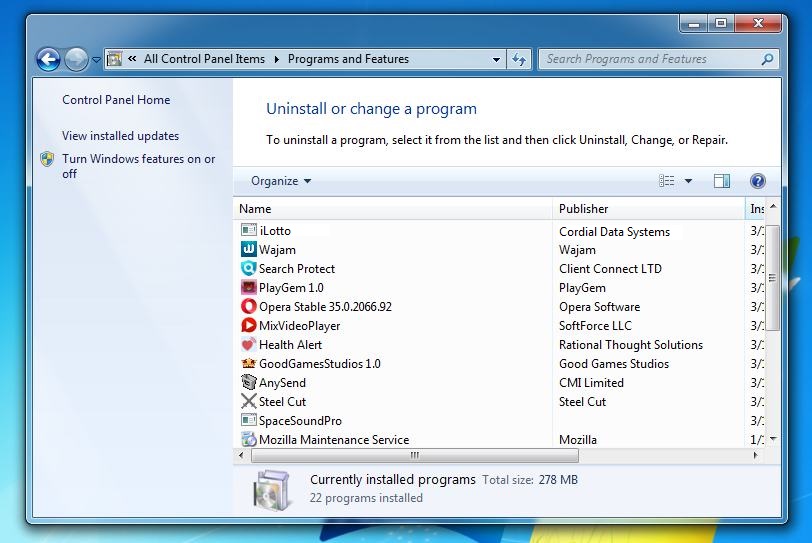Click the change view icon

point(666,181)
